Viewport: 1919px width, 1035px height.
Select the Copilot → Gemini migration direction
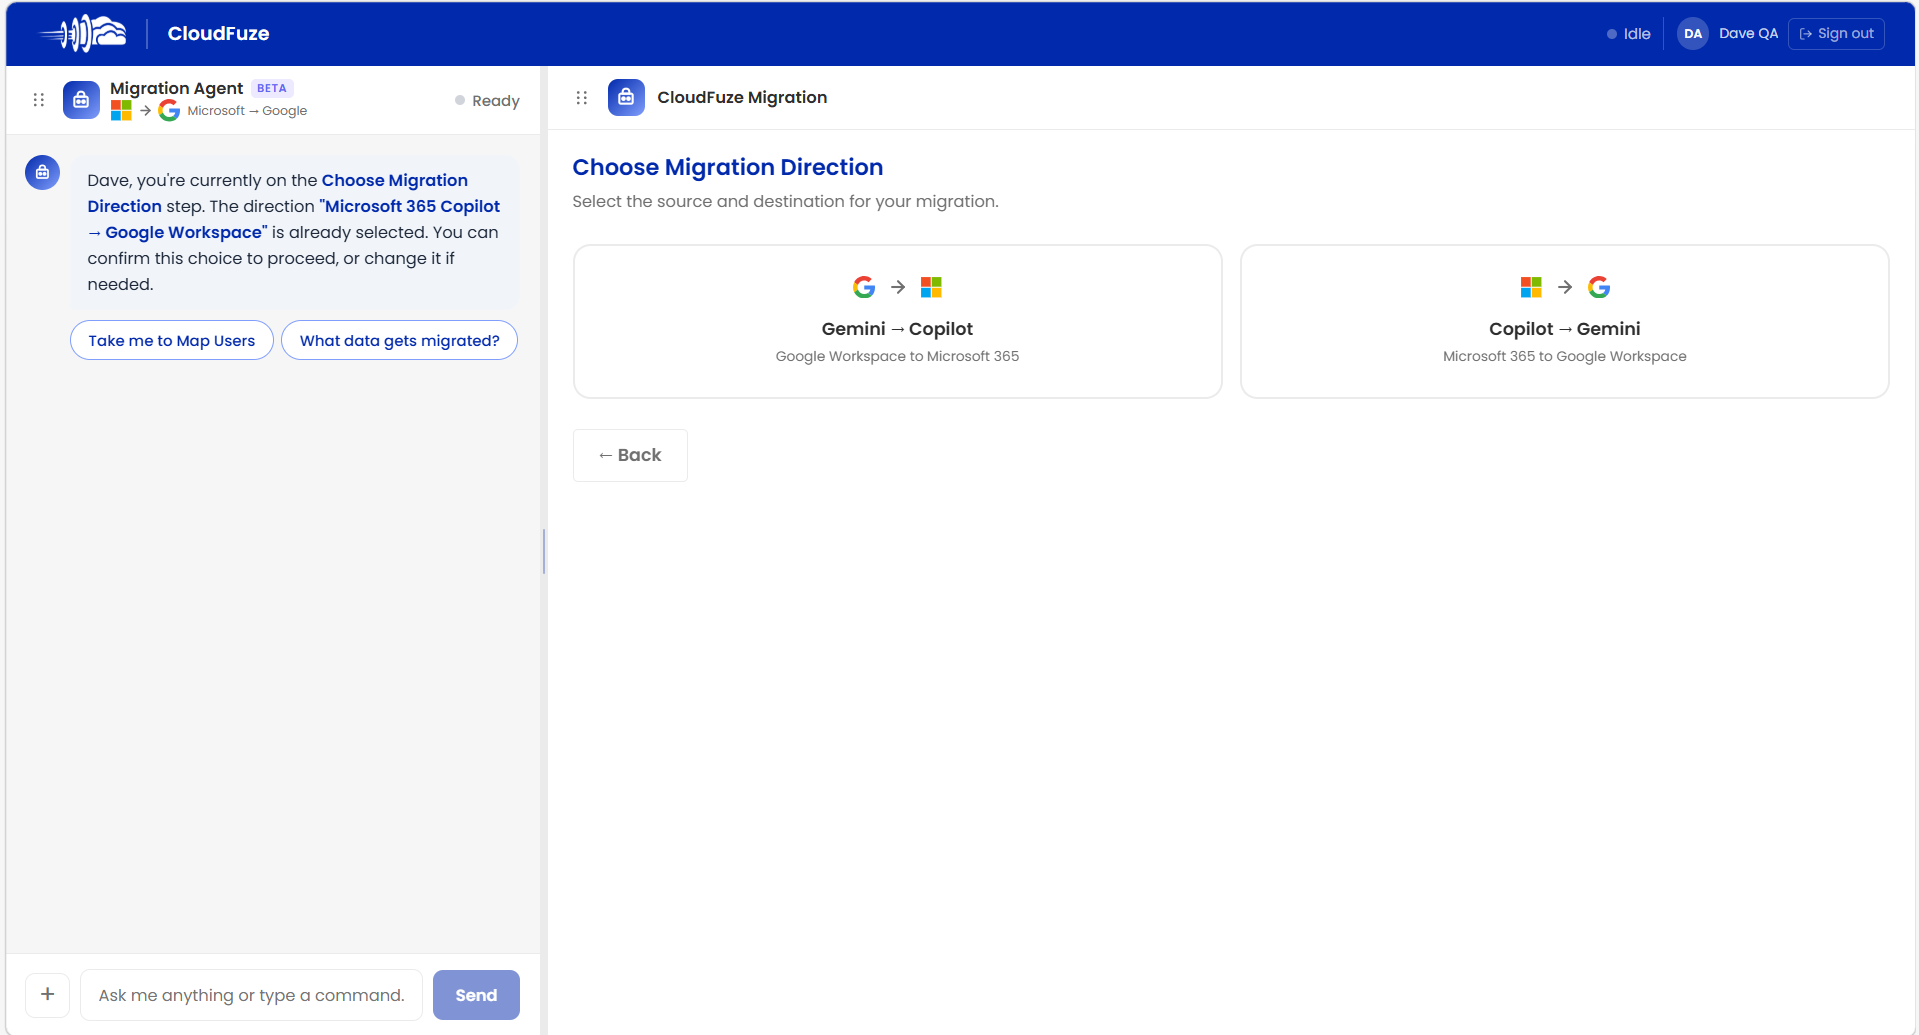tap(1564, 321)
